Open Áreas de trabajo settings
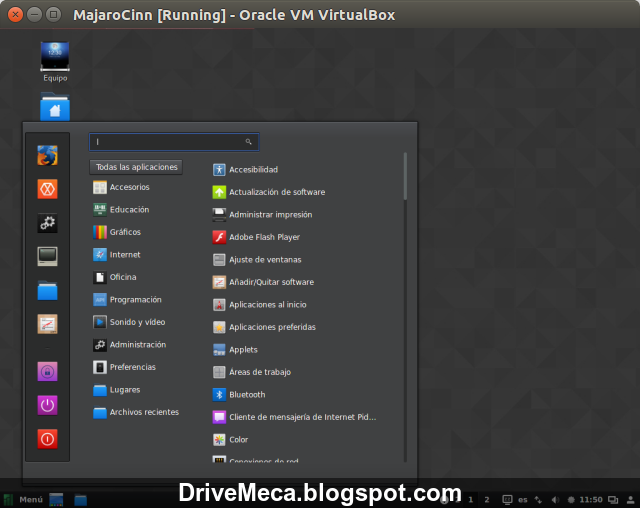Screen dimensions: 640x508 point(252,372)
